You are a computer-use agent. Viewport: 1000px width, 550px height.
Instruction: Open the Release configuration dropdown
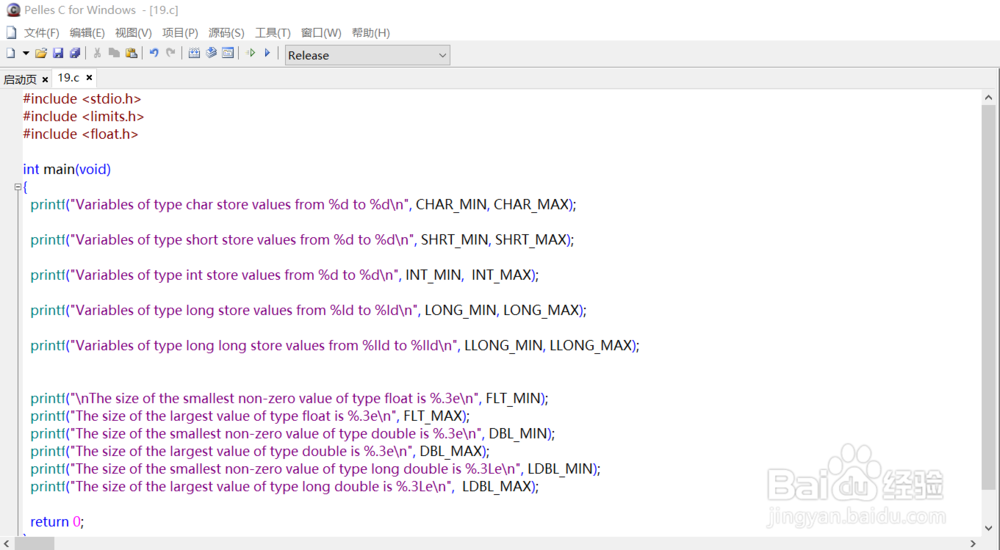367,55
